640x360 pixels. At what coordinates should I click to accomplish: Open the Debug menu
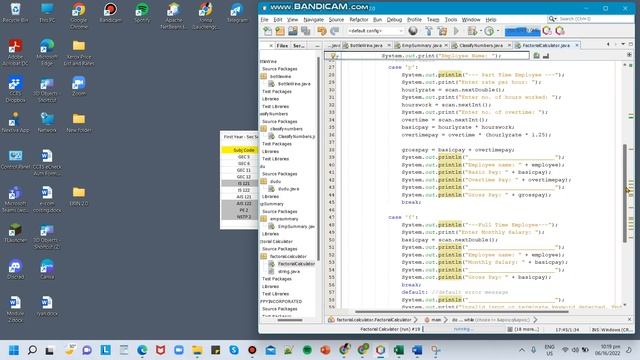[x=394, y=19]
